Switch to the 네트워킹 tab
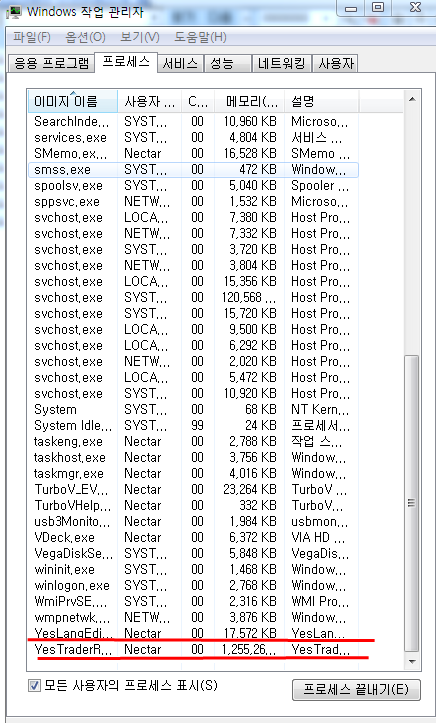Screen dimensions: 436x723 point(282,64)
